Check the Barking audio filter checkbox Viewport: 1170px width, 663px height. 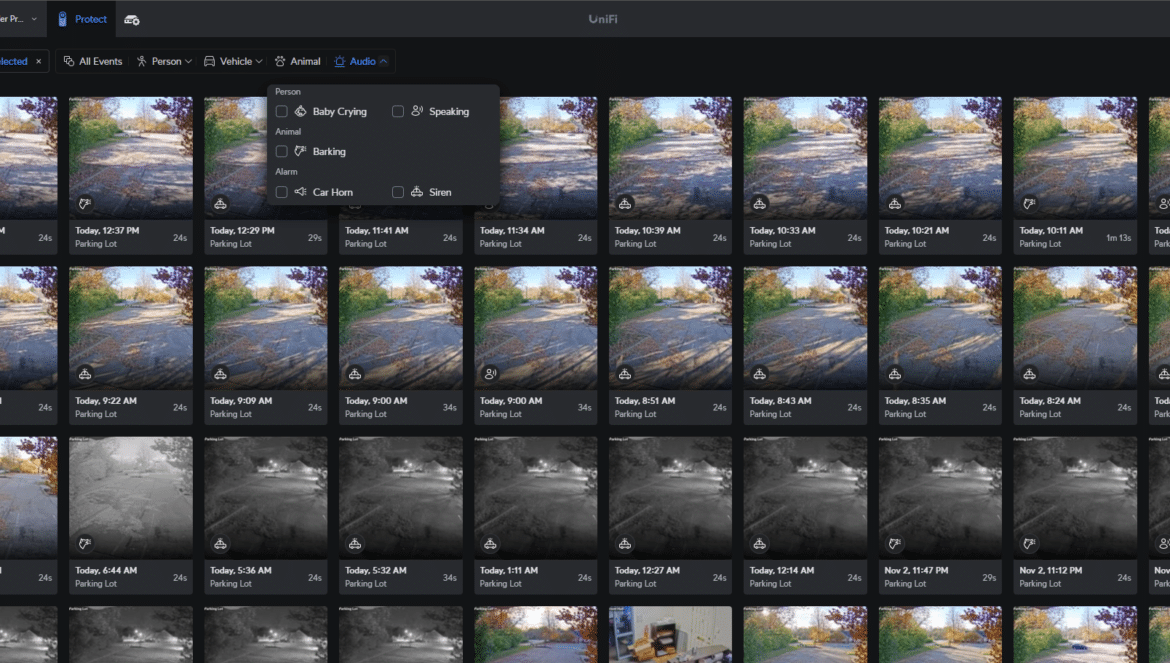281,151
